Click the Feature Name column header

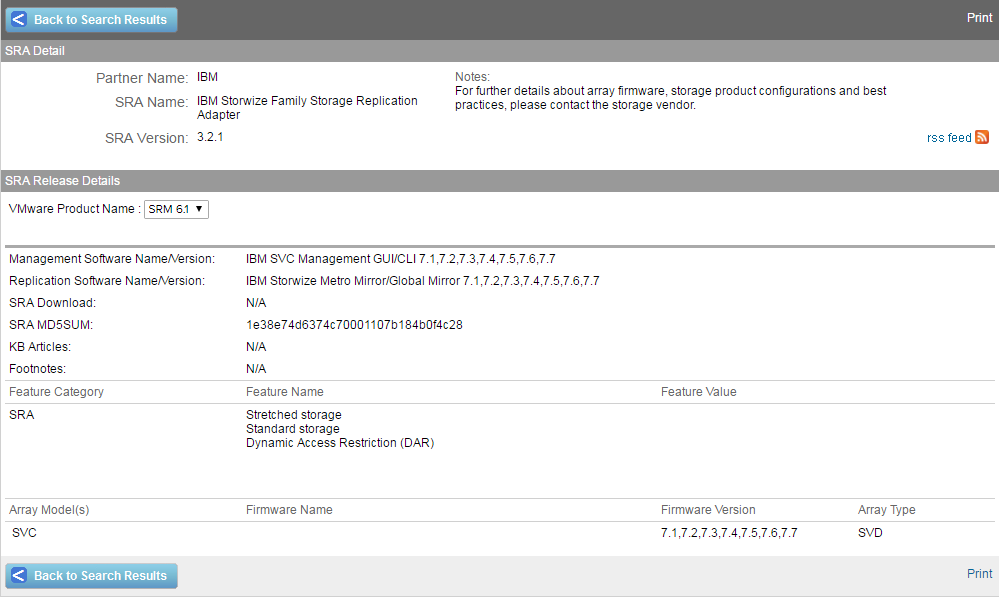[285, 392]
